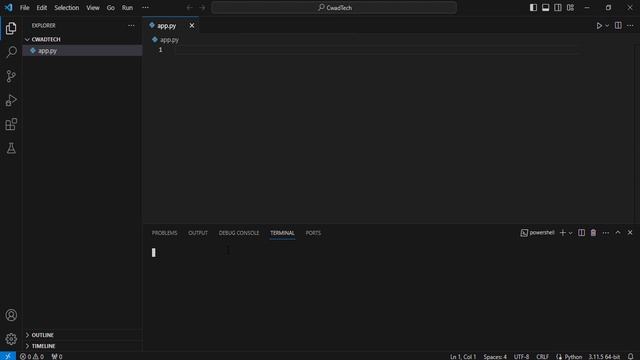Close the app.py editor tab
640x360 pixels.
tap(192, 25)
